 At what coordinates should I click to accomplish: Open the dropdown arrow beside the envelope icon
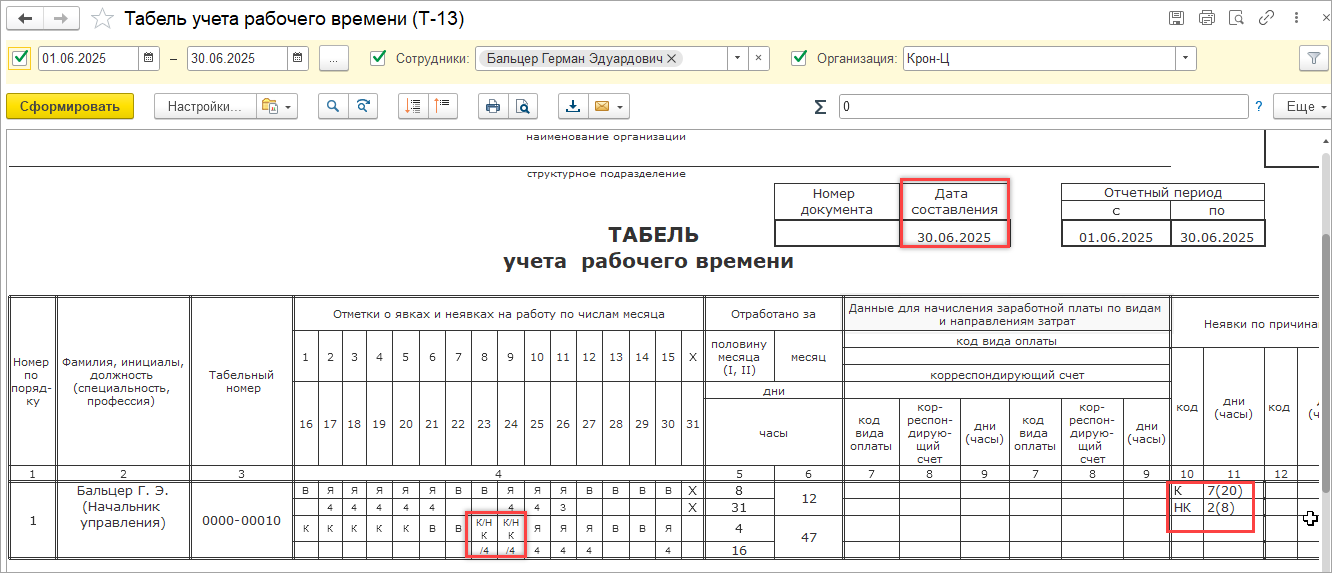(x=621, y=106)
